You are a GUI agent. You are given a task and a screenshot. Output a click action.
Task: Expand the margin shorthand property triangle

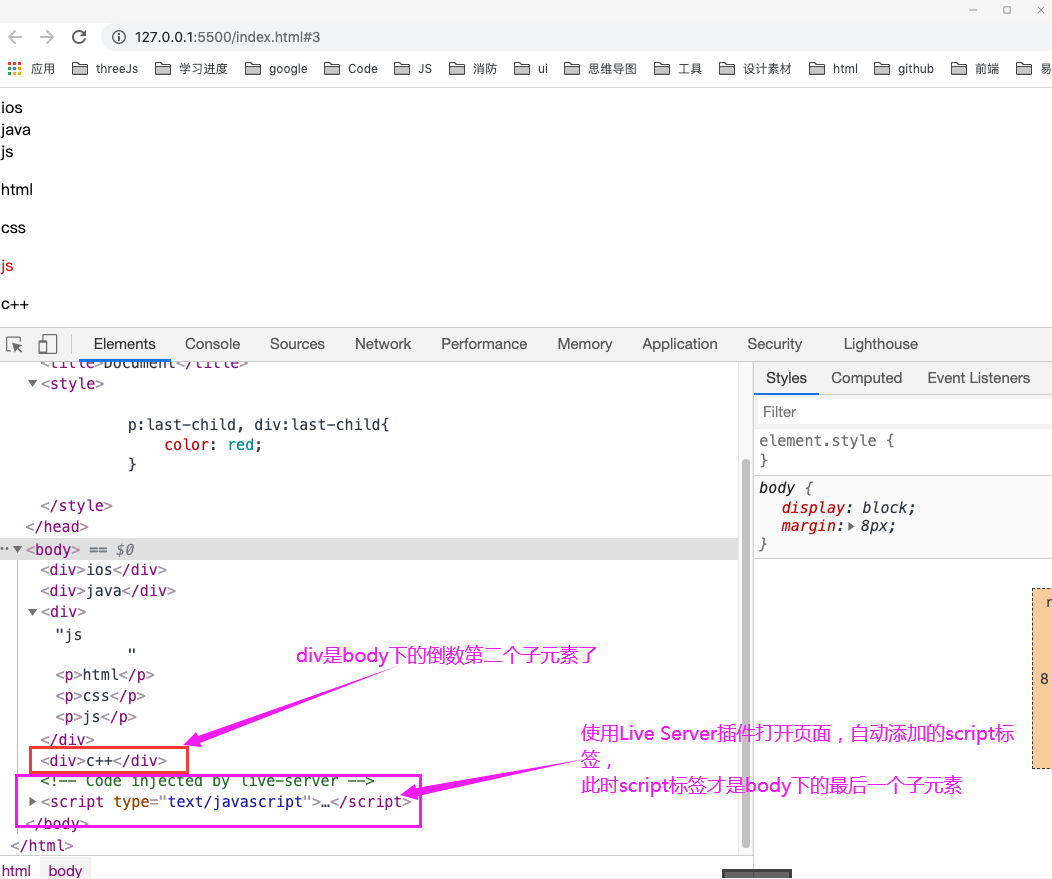pos(851,527)
